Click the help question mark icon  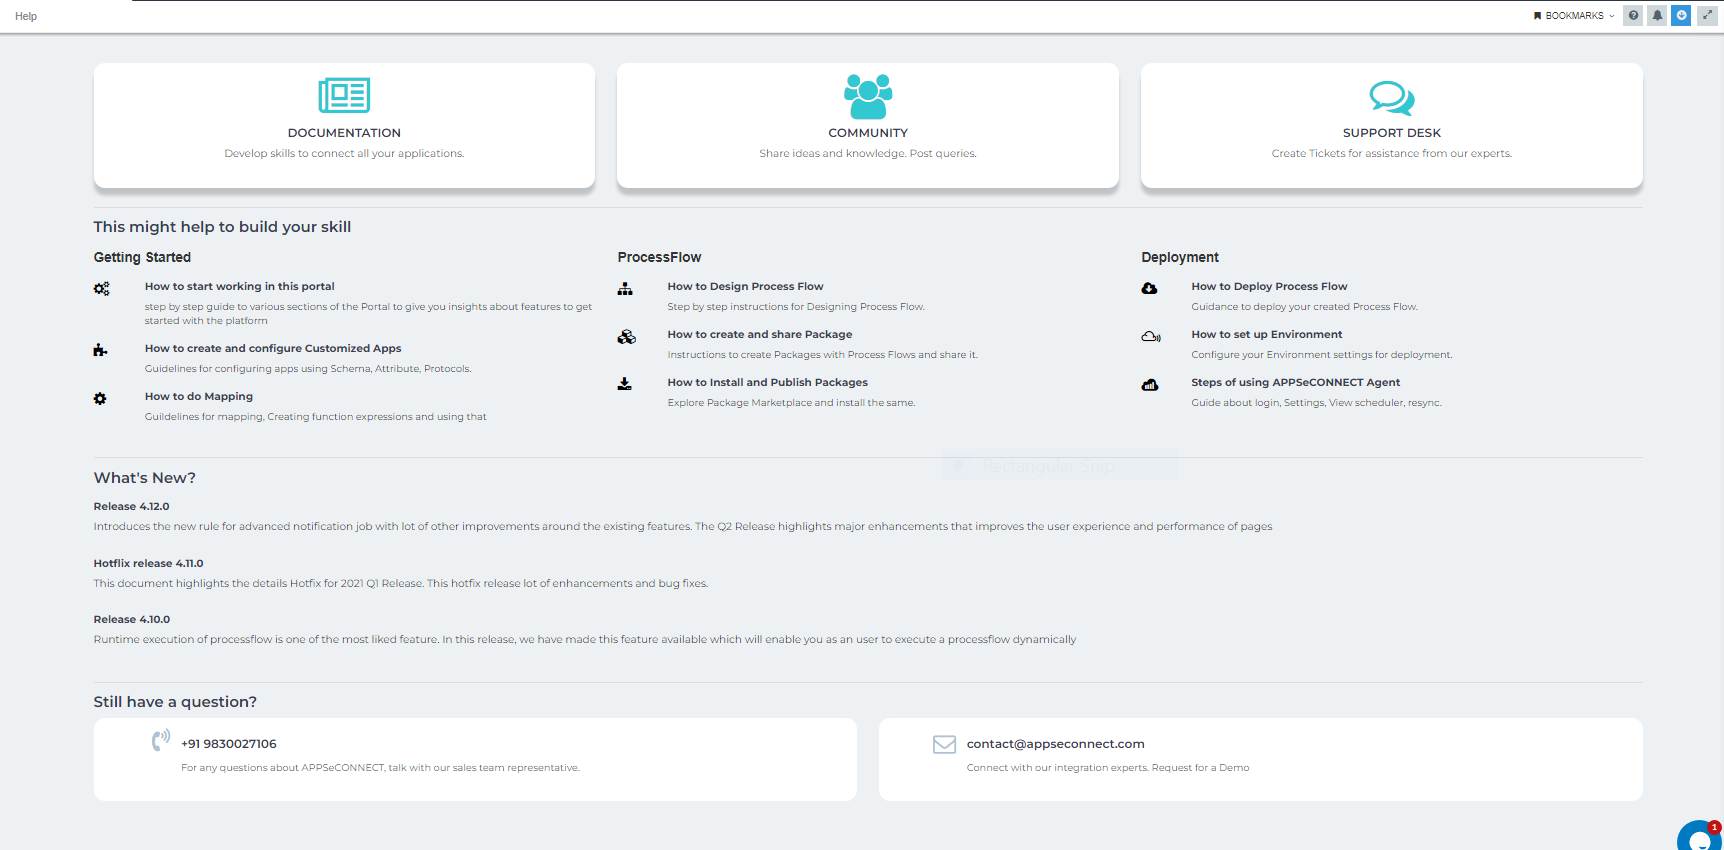click(1633, 16)
